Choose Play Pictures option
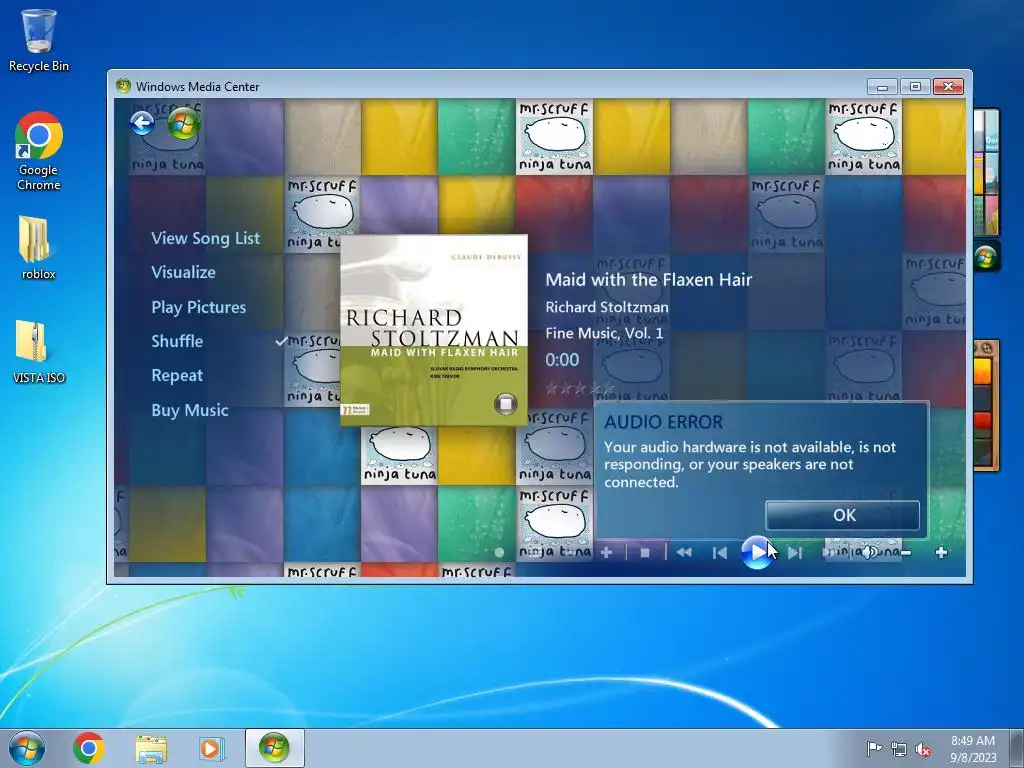Image resolution: width=1024 pixels, height=768 pixels. tap(199, 307)
